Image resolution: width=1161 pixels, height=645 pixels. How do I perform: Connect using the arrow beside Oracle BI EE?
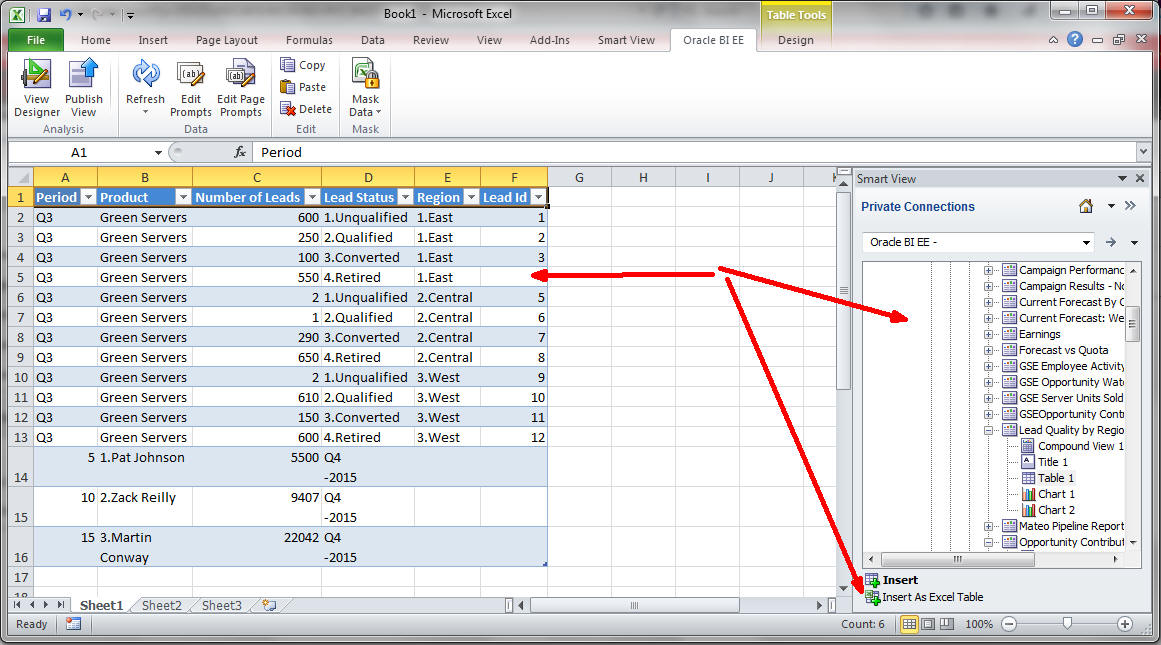(x=1111, y=242)
